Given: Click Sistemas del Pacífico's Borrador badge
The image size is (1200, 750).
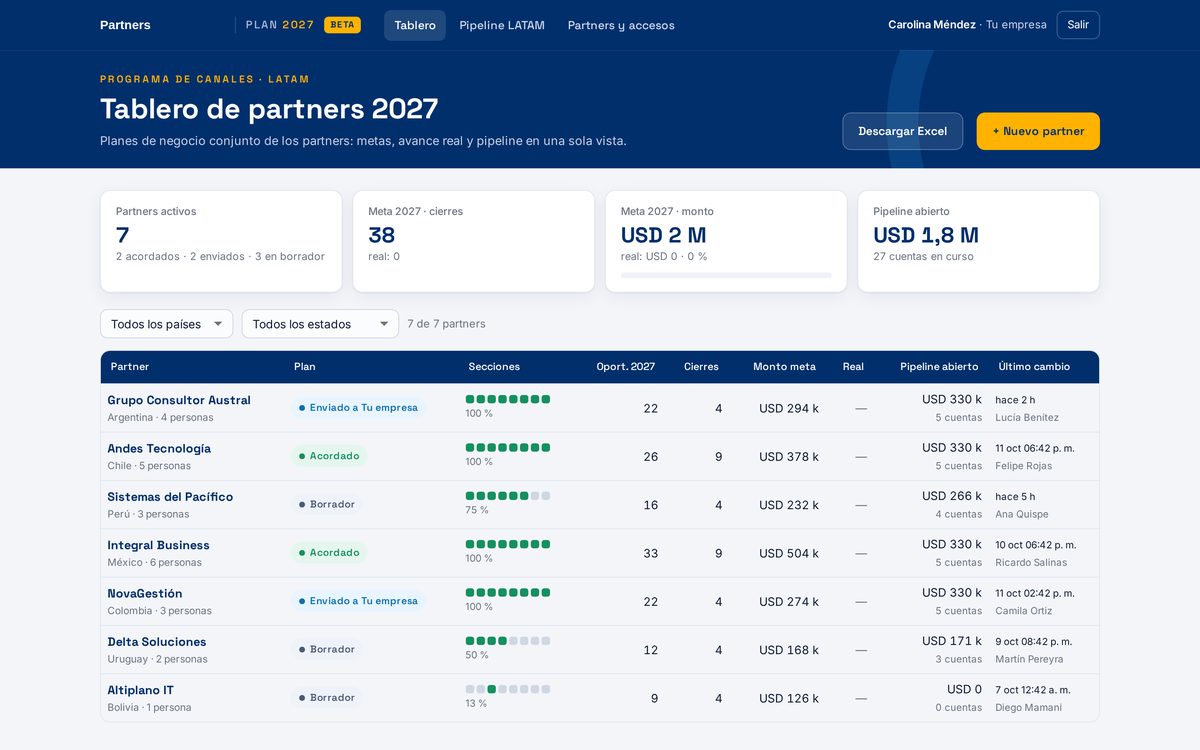Looking at the screenshot, I should [x=327, y=504].
